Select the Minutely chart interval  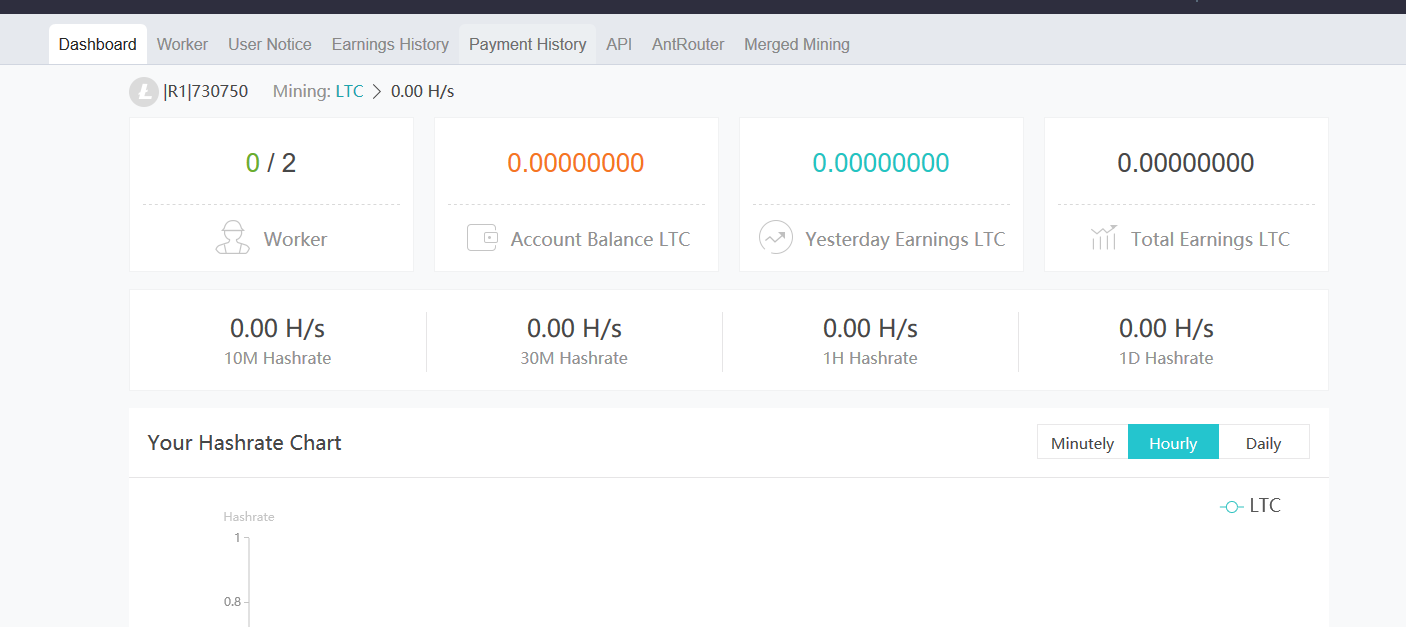(x=1082, y=443)
